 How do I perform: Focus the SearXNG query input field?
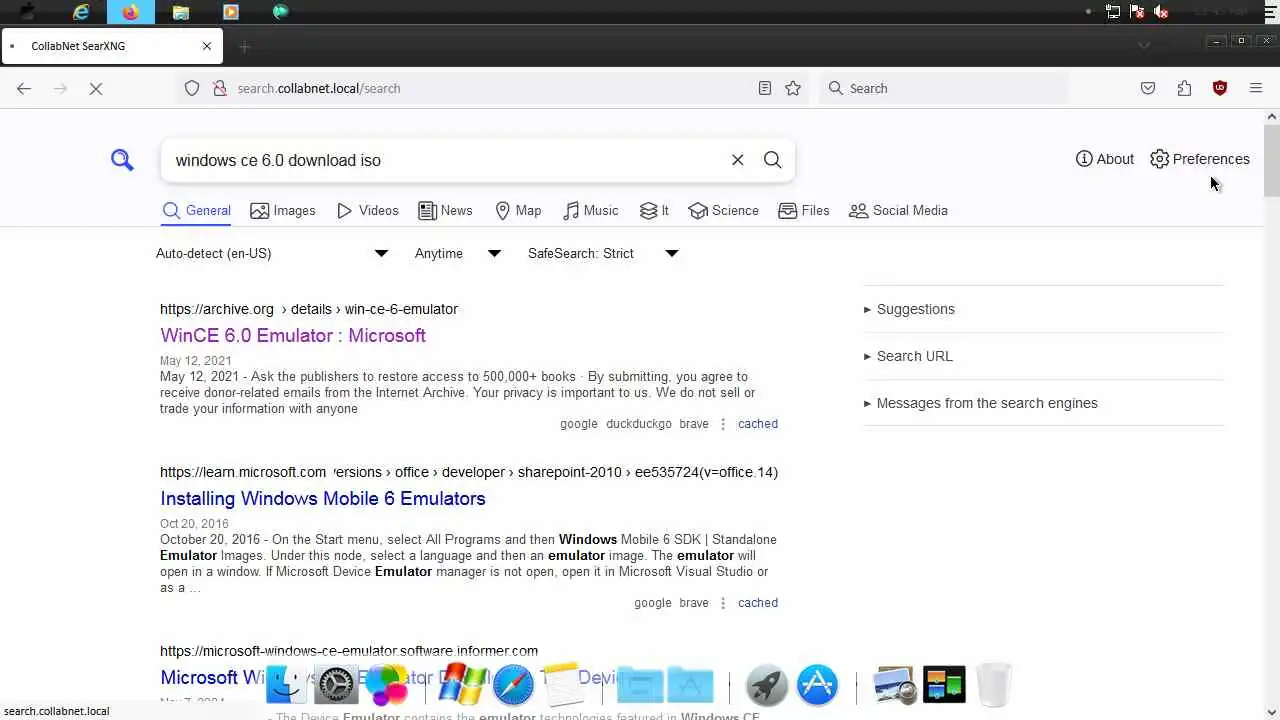(445, 160)
